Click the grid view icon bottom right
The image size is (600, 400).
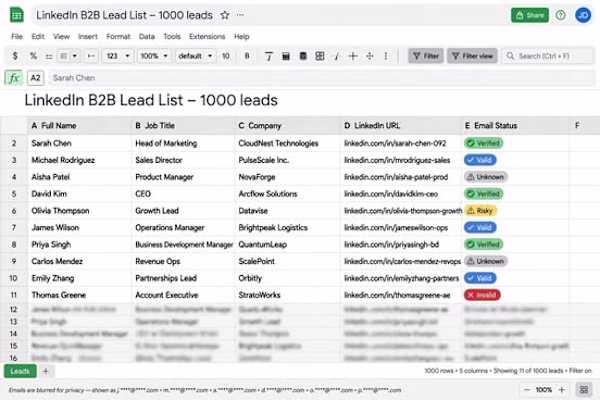click(x=584, y=390)
